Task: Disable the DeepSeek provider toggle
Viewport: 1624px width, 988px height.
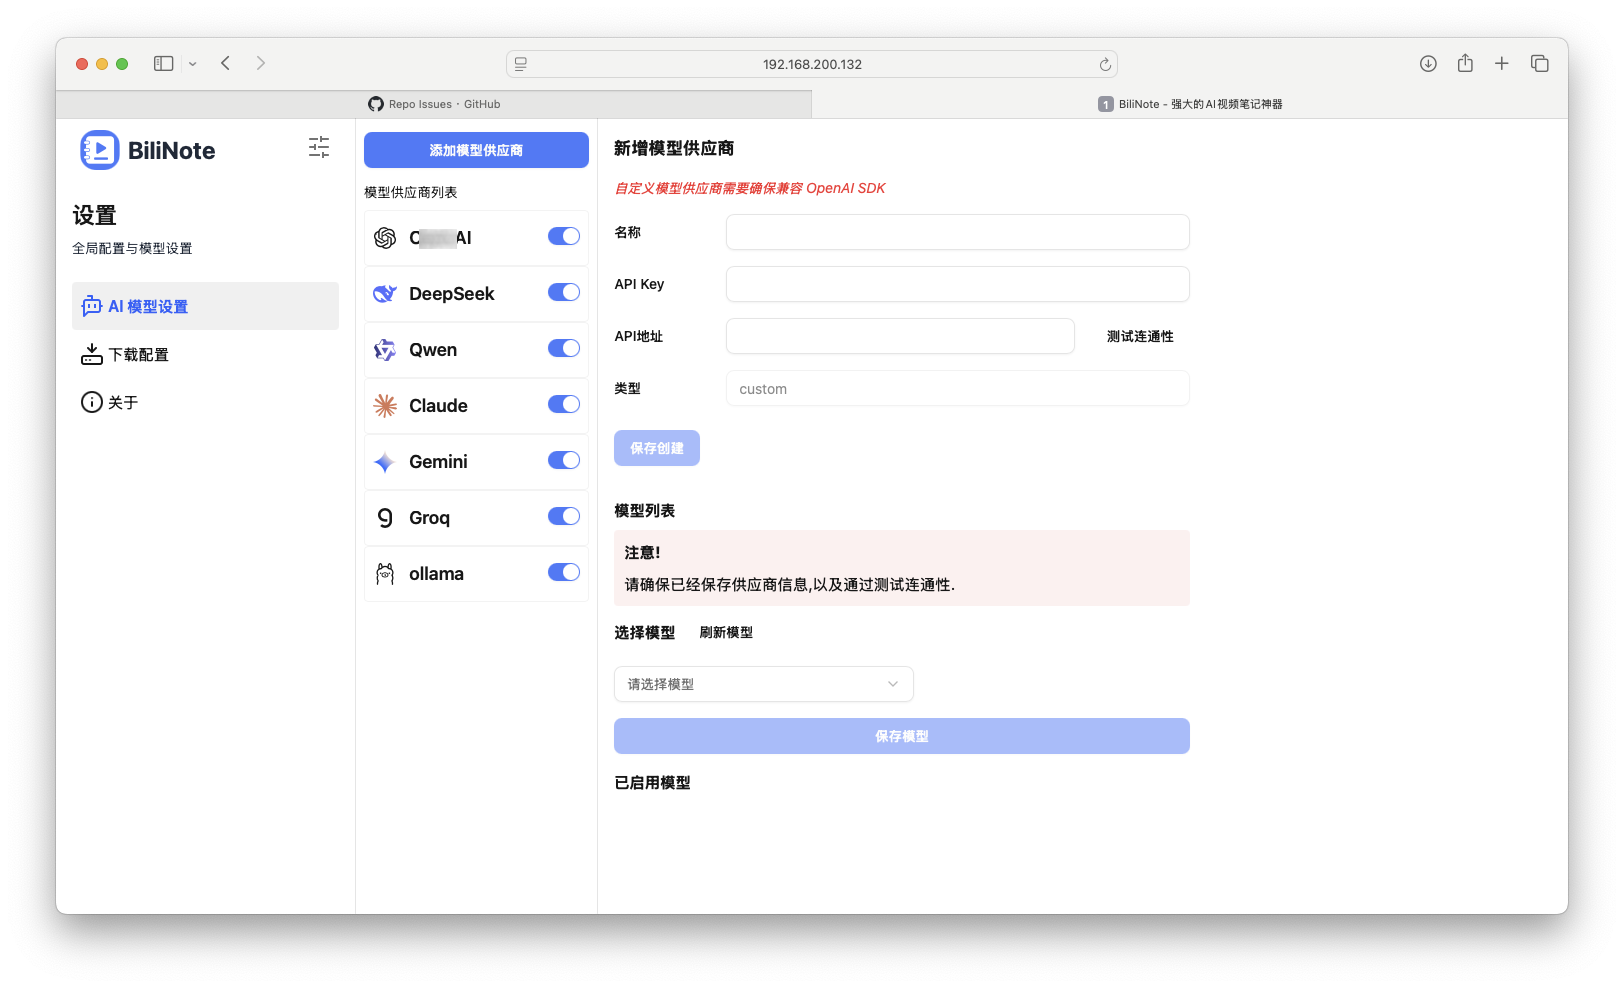Action: pyautogui.click(x=564, y=292)
